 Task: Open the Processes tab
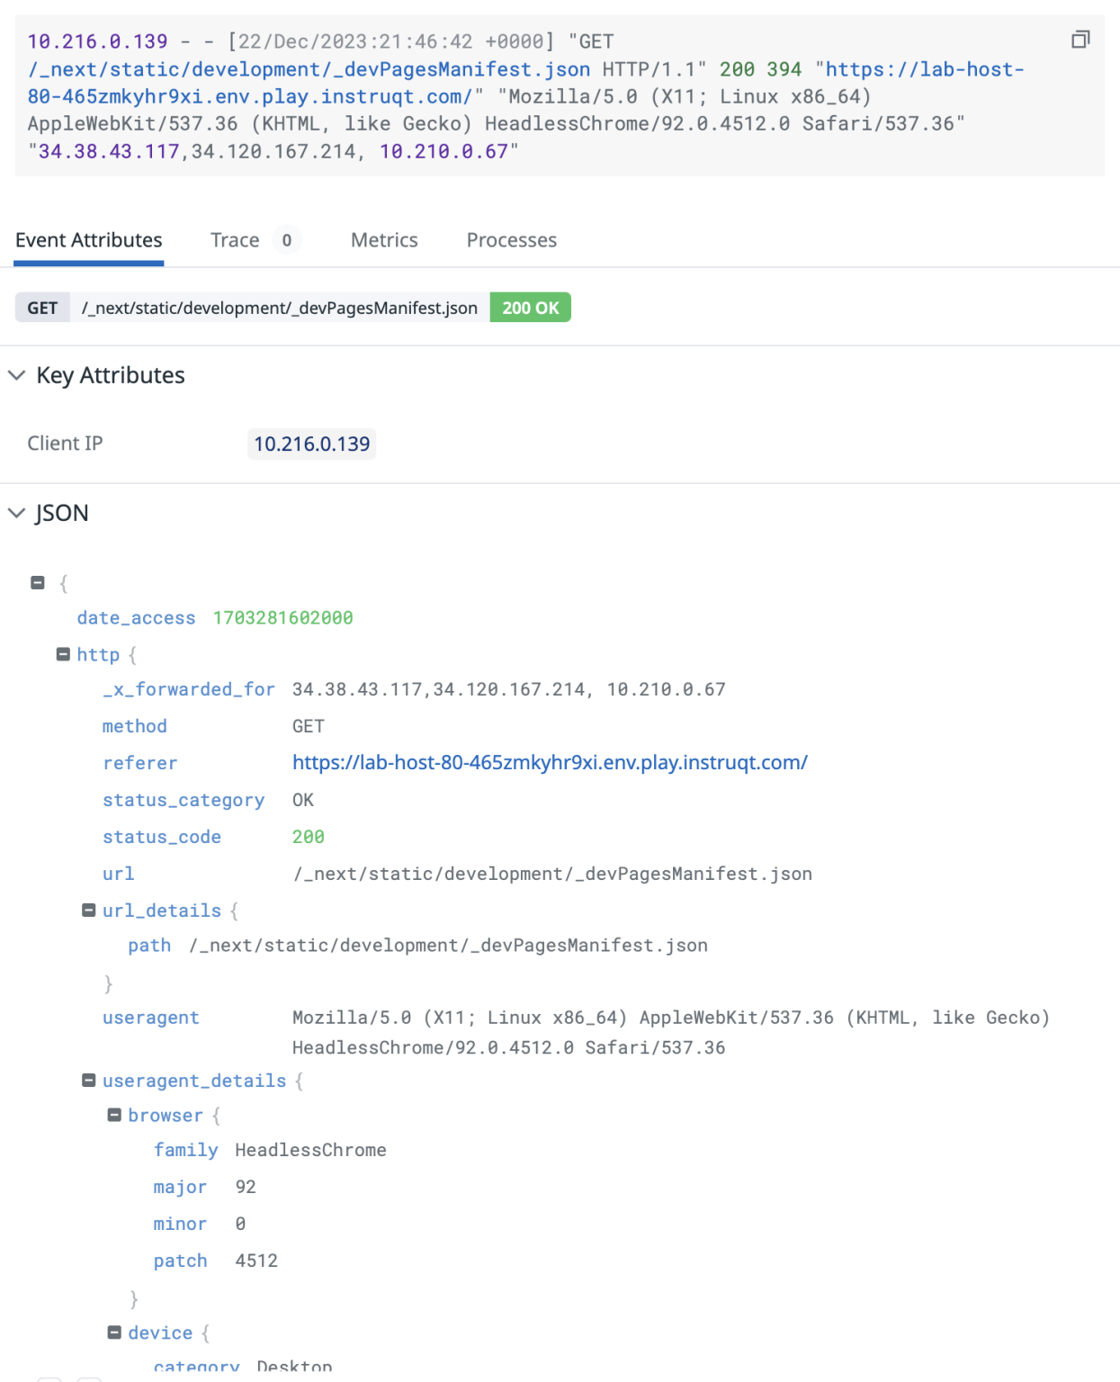[x=511, y=240]
